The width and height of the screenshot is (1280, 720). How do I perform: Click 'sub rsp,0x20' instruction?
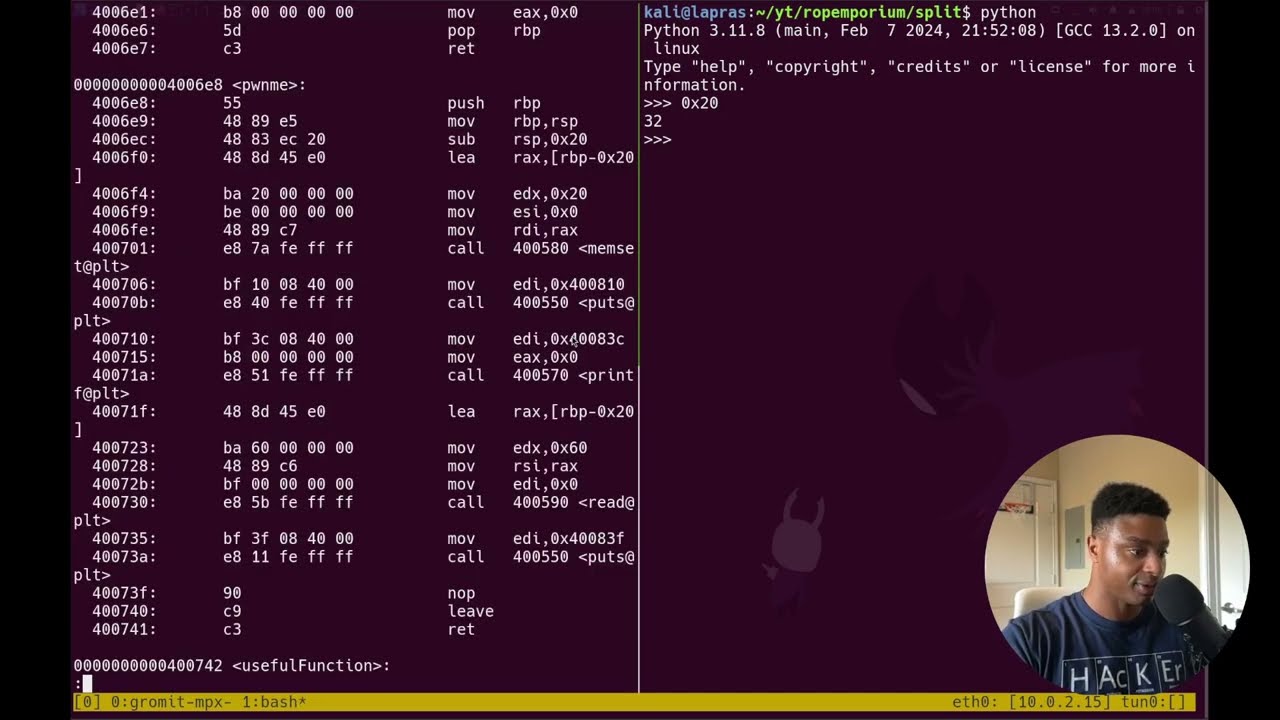click(517, 140)
